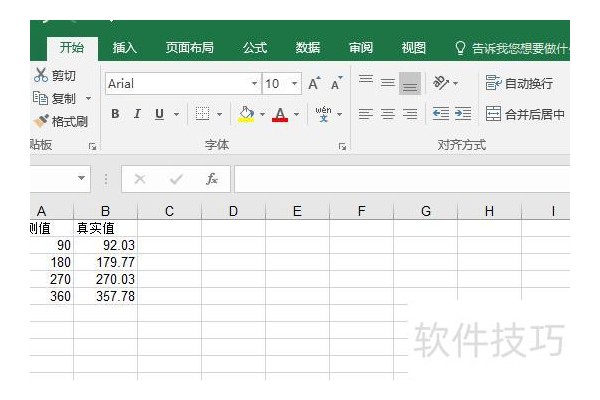The width and height of the screenshot is (600, 400).
Task: Align text left
Action: tap(366, 114)
